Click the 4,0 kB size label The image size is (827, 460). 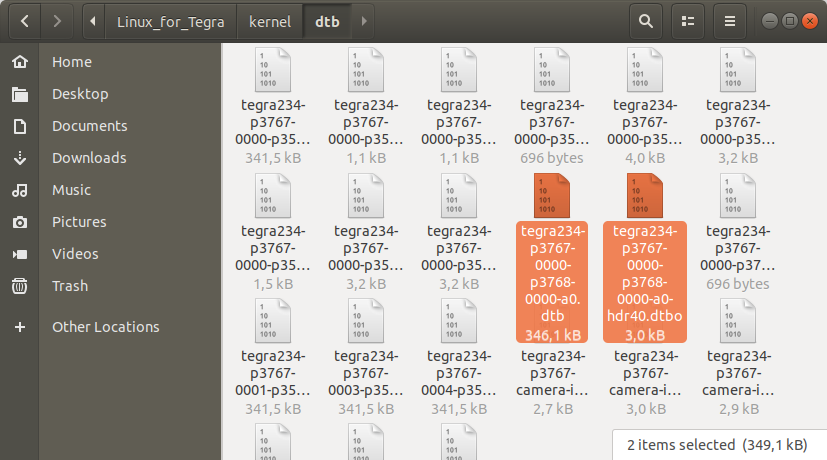click(x=645, y=158)
